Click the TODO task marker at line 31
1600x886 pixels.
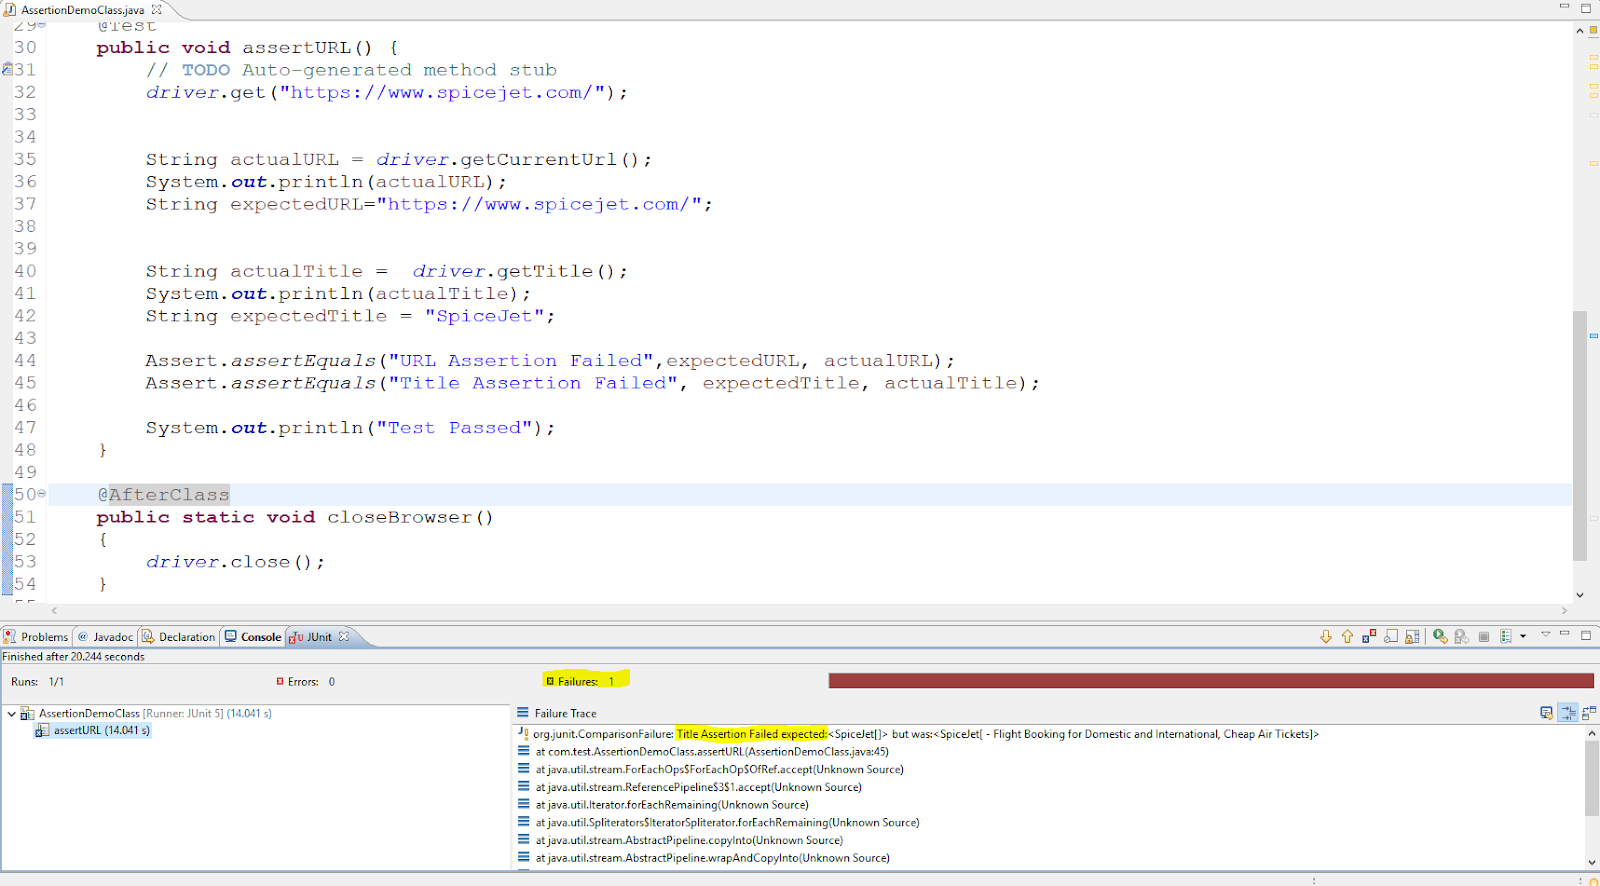(6, 69)
